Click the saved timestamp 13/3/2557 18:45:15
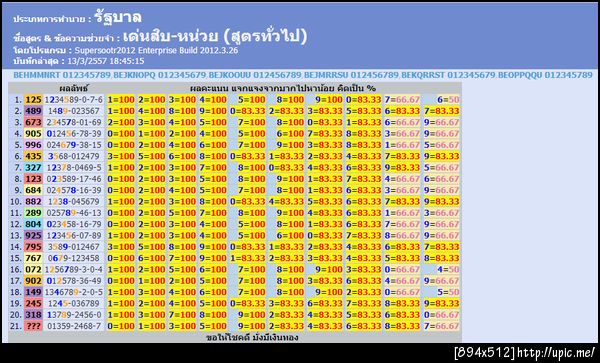Screen dimensions: 600x363 click(x=106, y=61)
